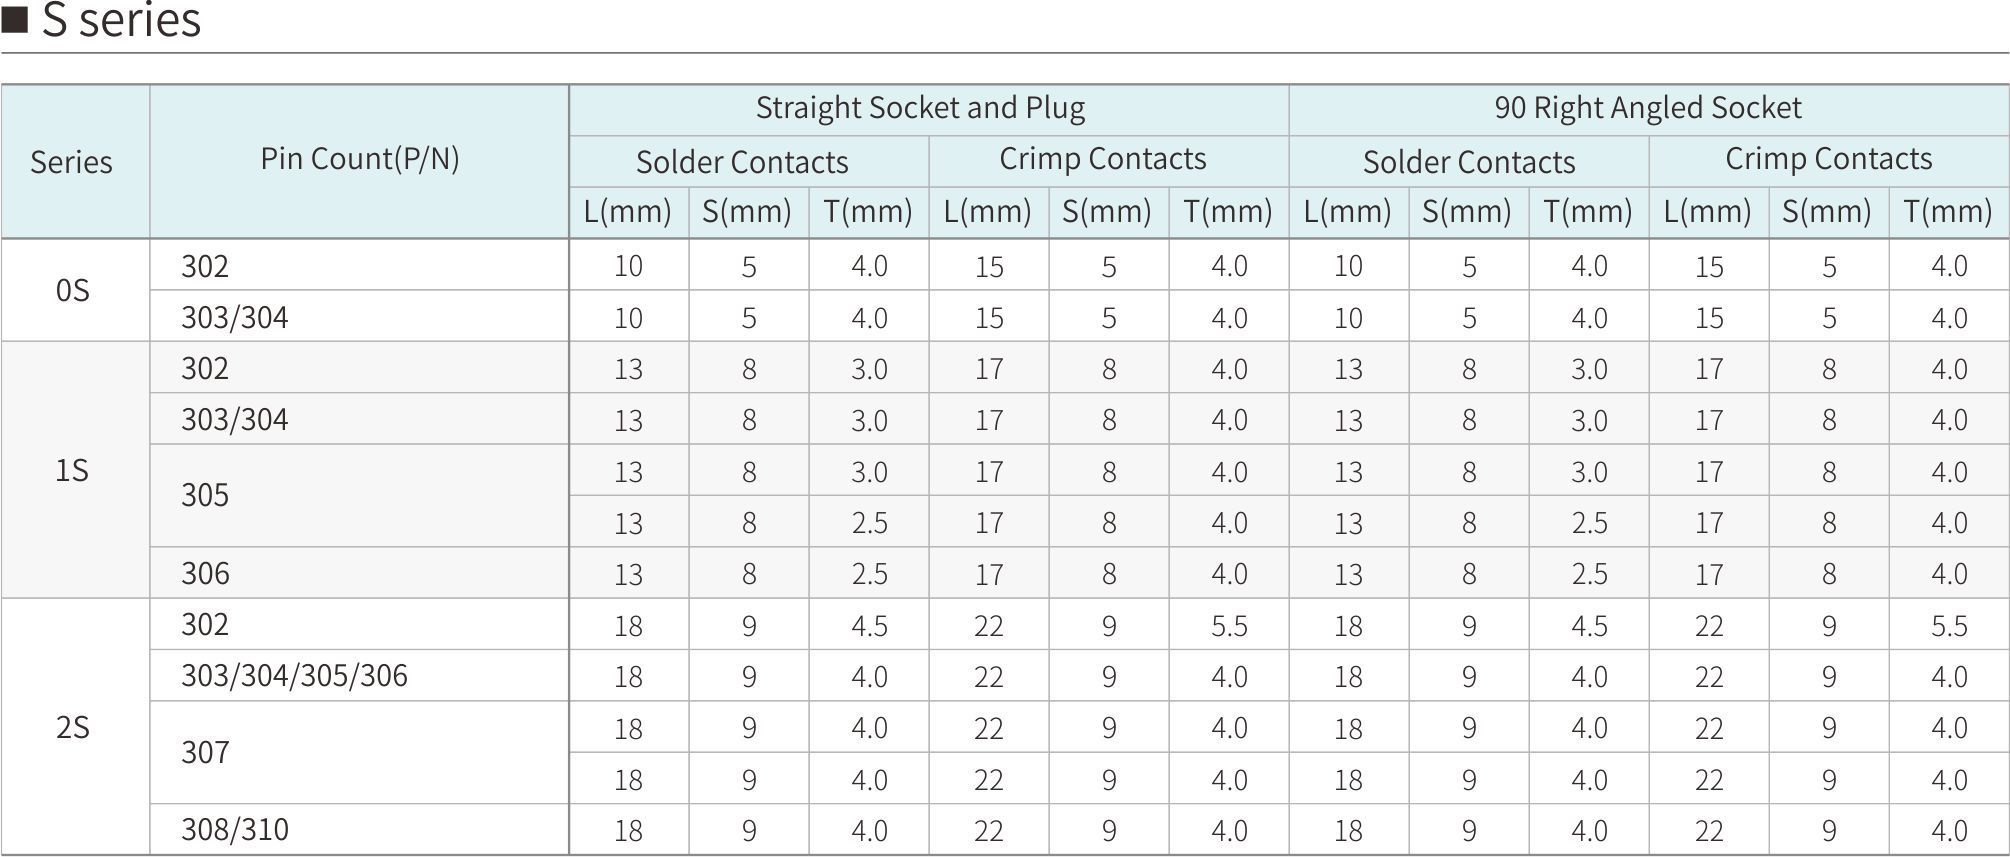The height and width of the screenshot is (857, 2010).
Task: Select the black square bullet icon
Action: click(15, 19)
